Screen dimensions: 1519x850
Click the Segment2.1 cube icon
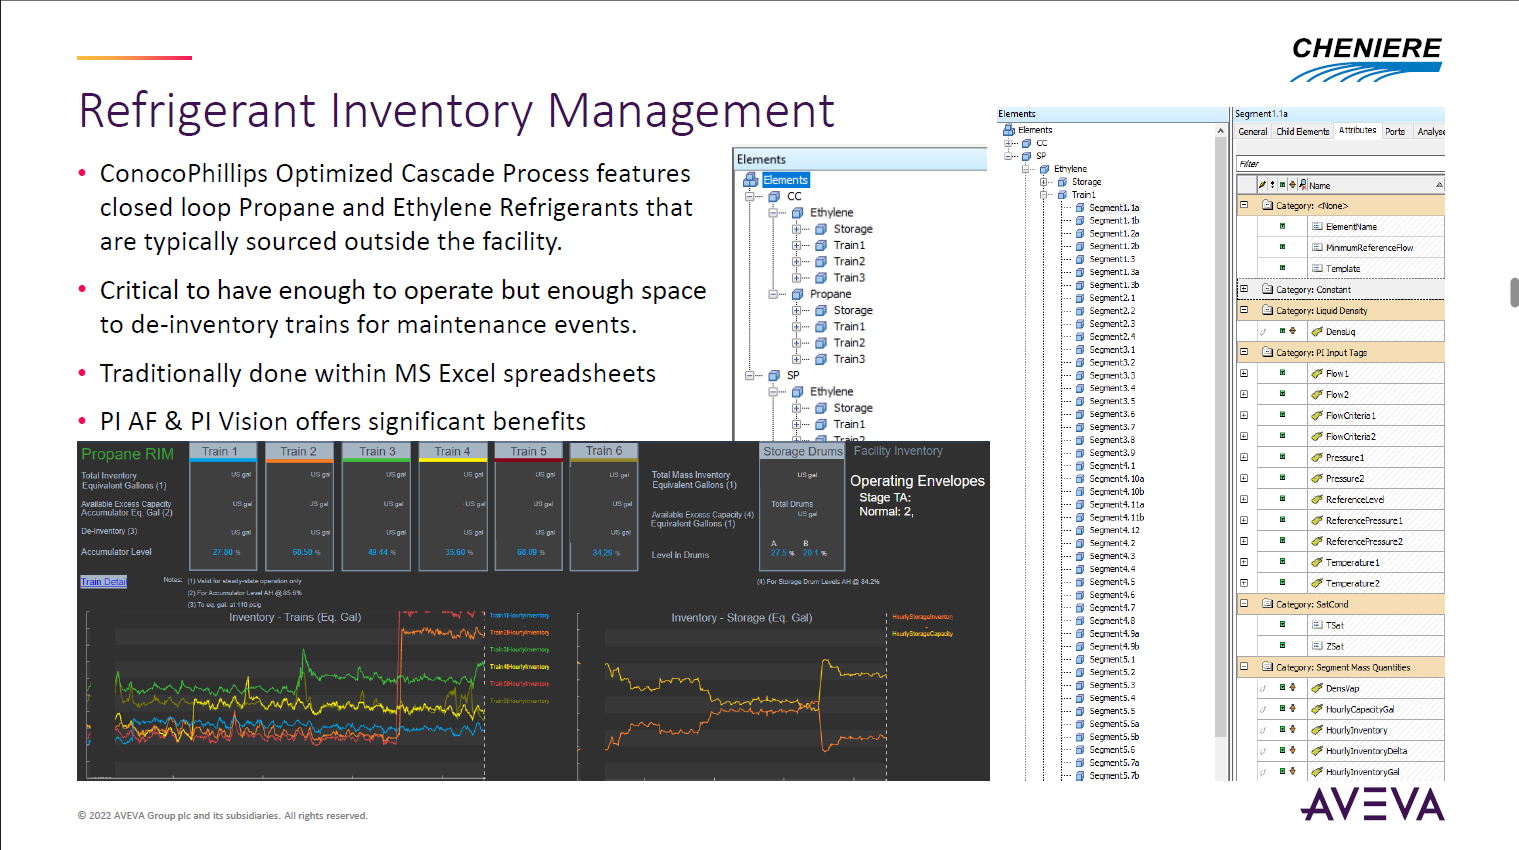1080,298
